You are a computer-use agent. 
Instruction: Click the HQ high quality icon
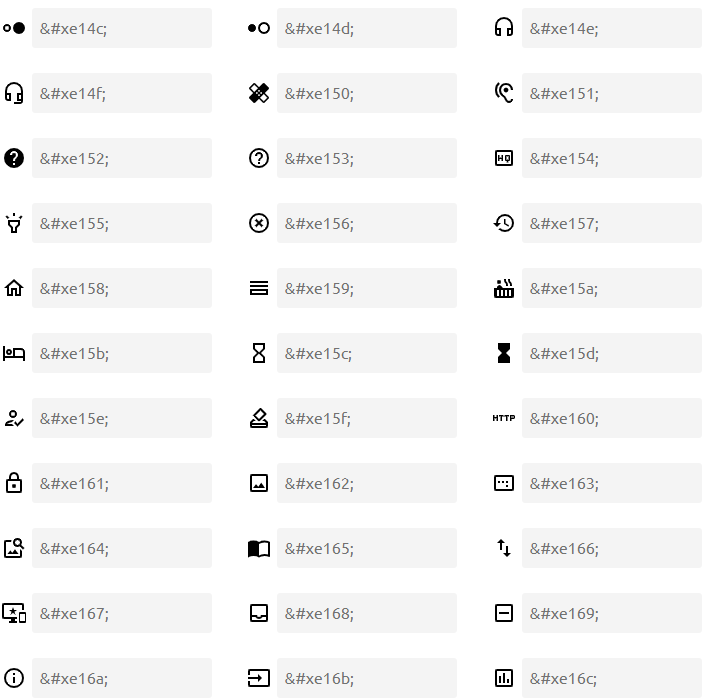click(504, 158)
